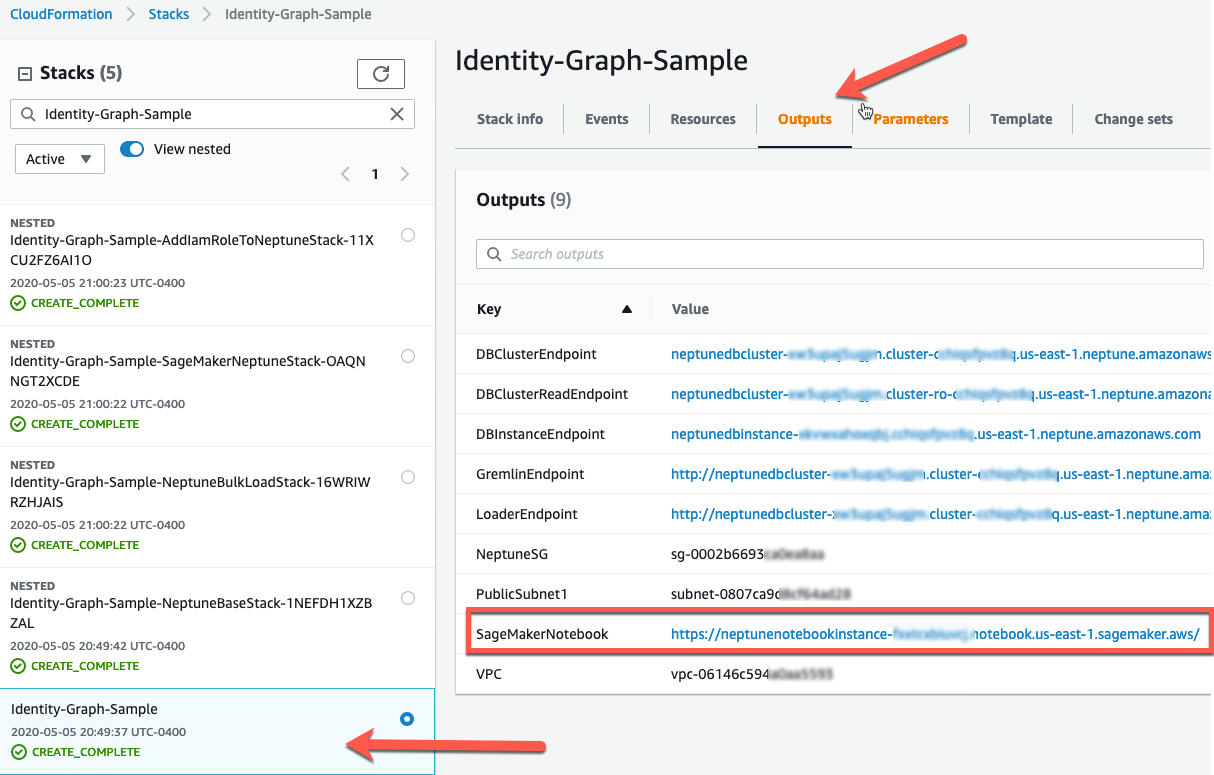Open Identity-Graph-Sample-AddIamRoleToNeptuneStack stack name
The height and width of the screenshot is (775, 1214).
pos(192,250)
